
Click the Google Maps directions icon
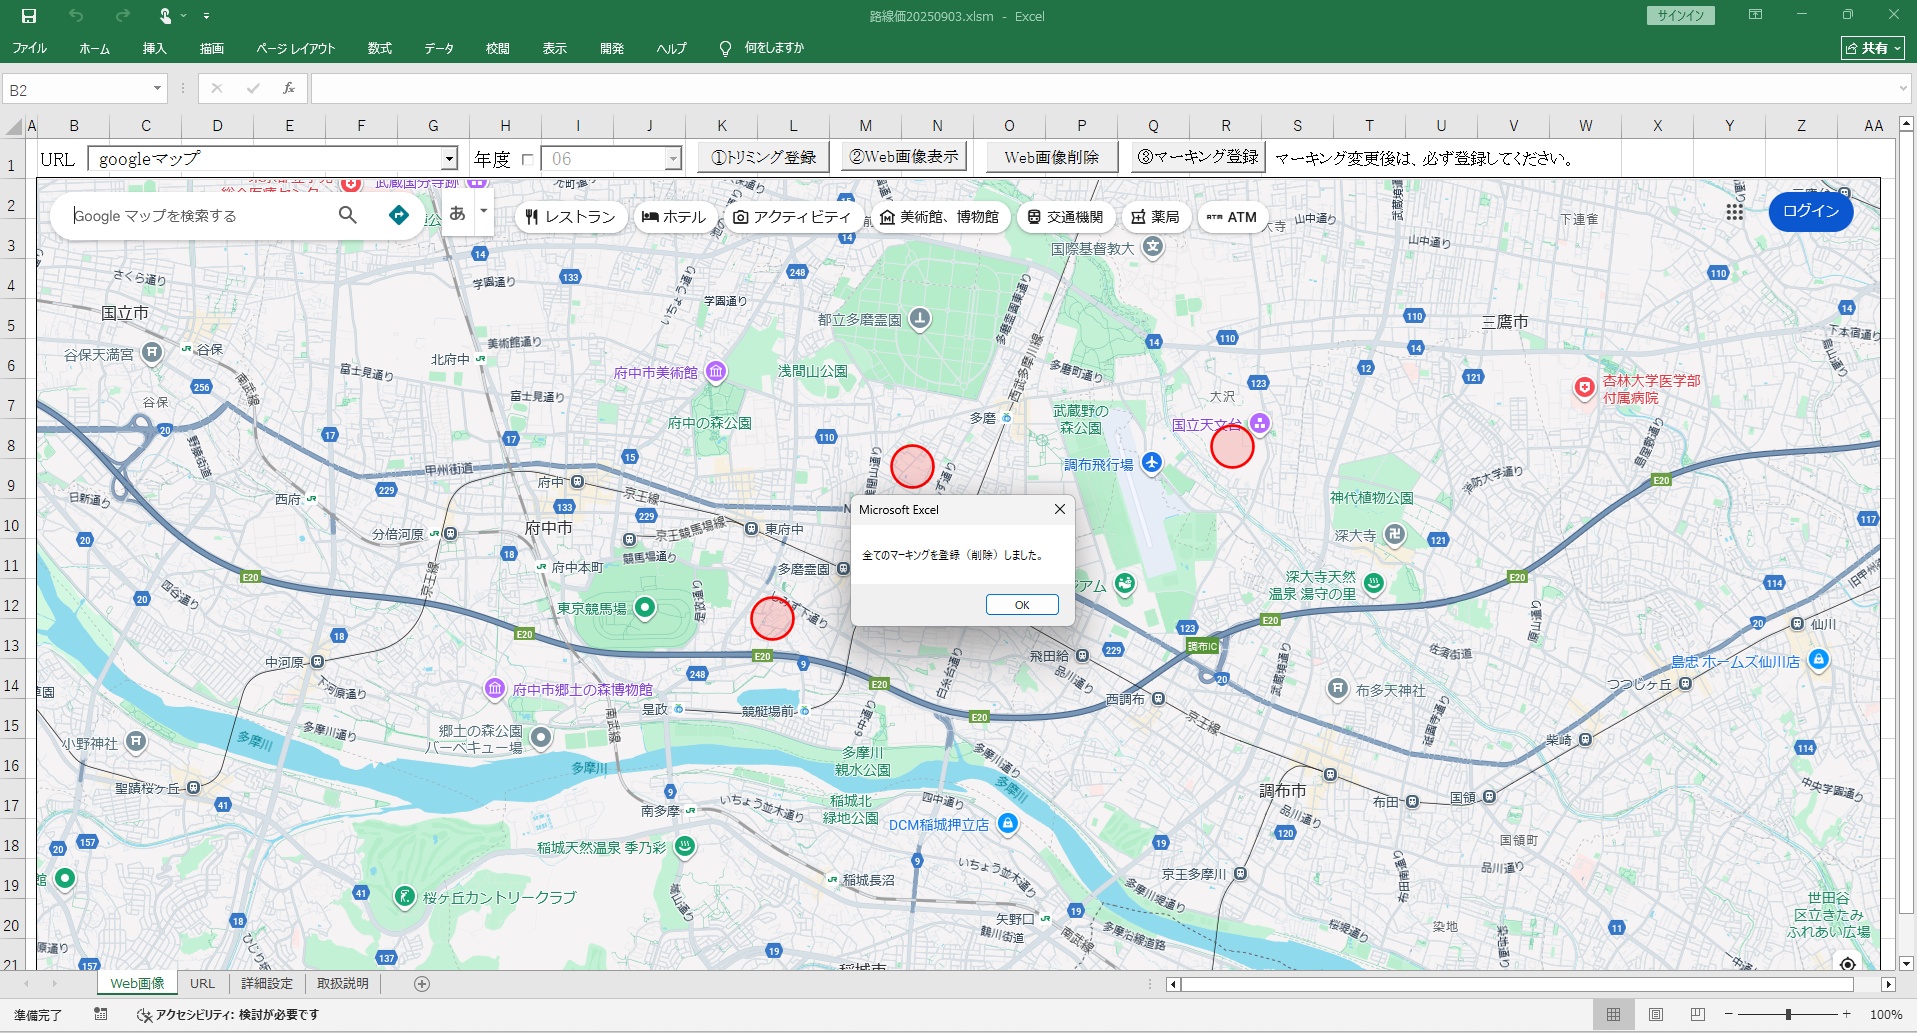[399, 215]
